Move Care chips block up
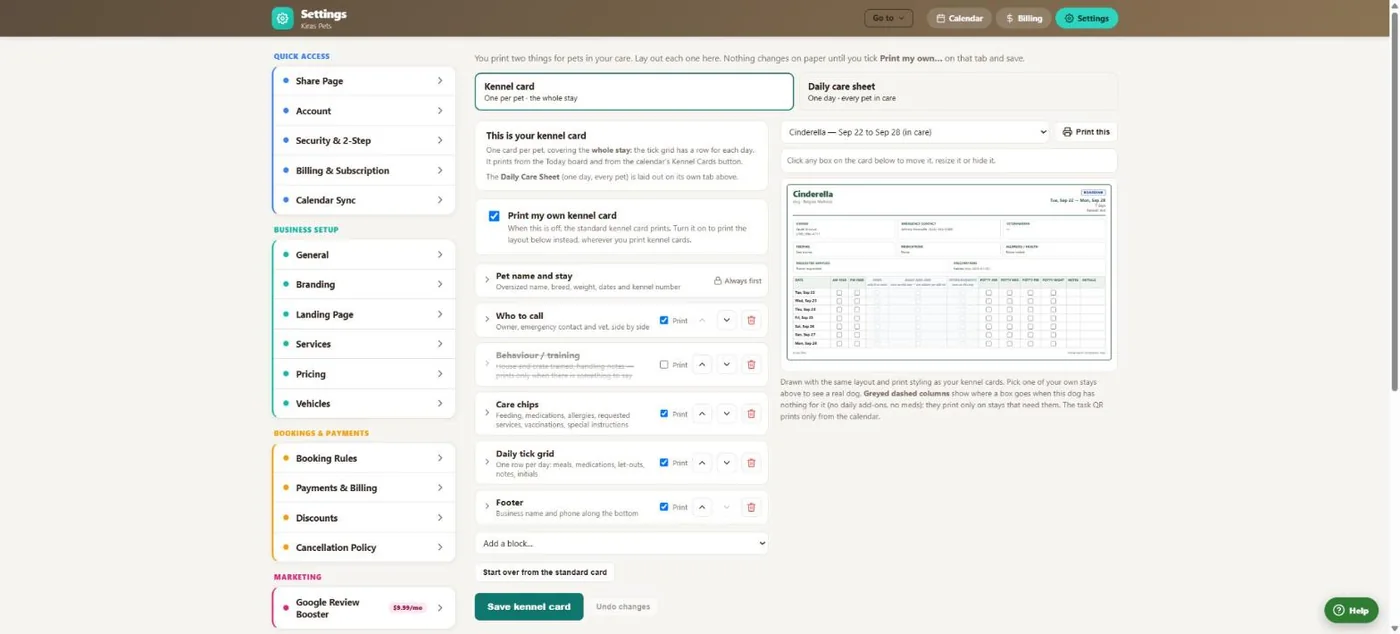Screen dimensions: 1400x634 pyautogui.click(x=702, y=414)
